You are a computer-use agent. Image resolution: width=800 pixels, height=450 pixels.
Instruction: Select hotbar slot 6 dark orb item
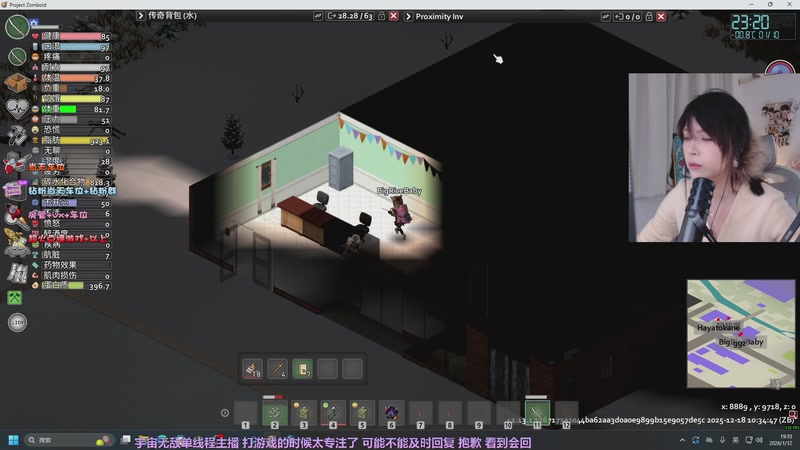[x=391, y=413]
